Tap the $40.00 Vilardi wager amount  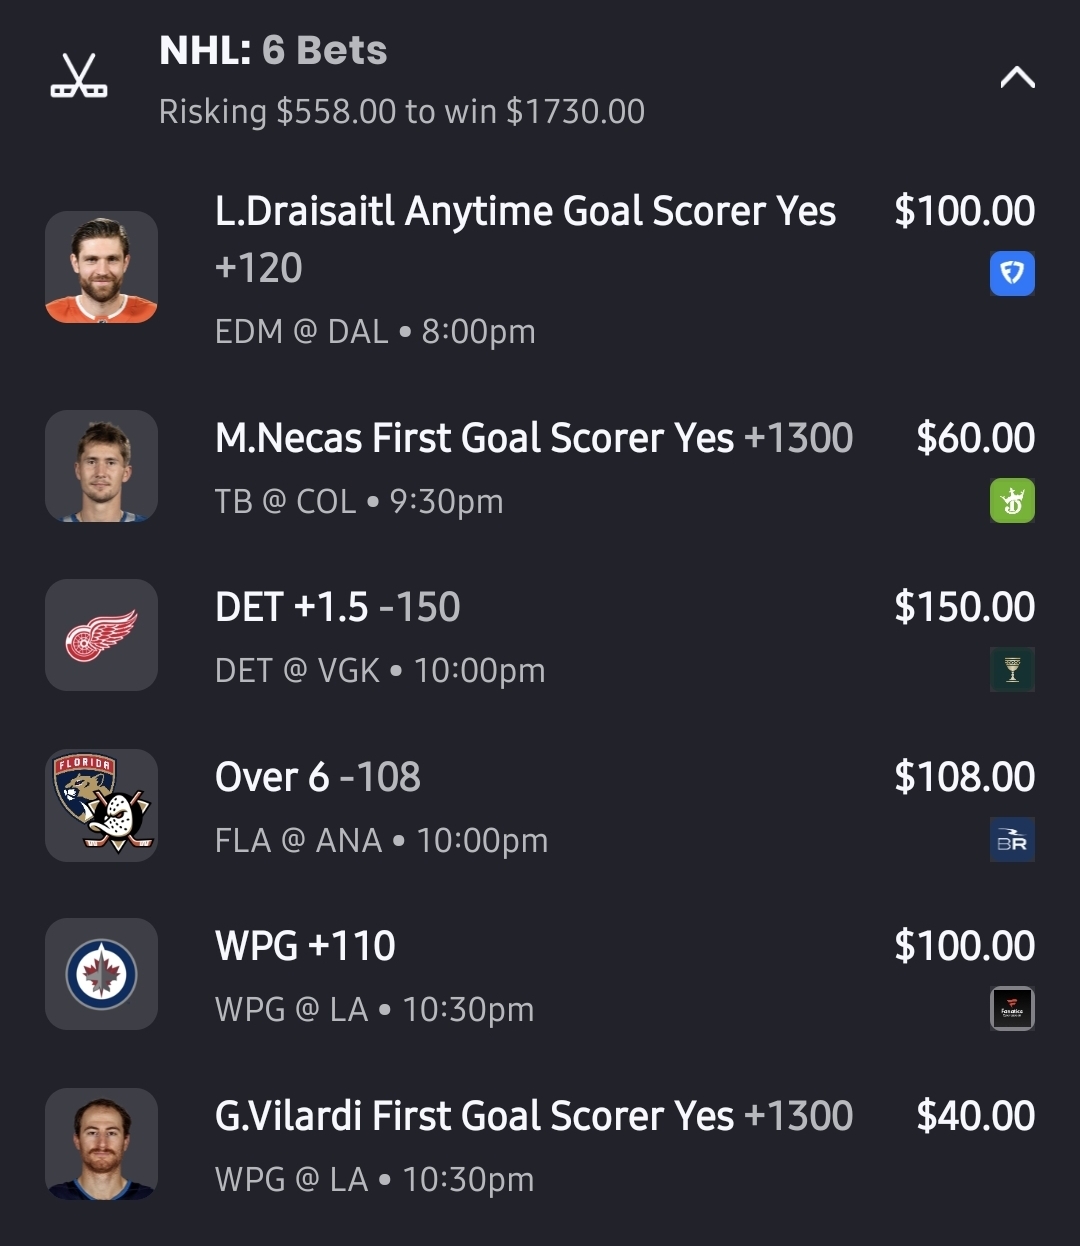click(975, 1116)
